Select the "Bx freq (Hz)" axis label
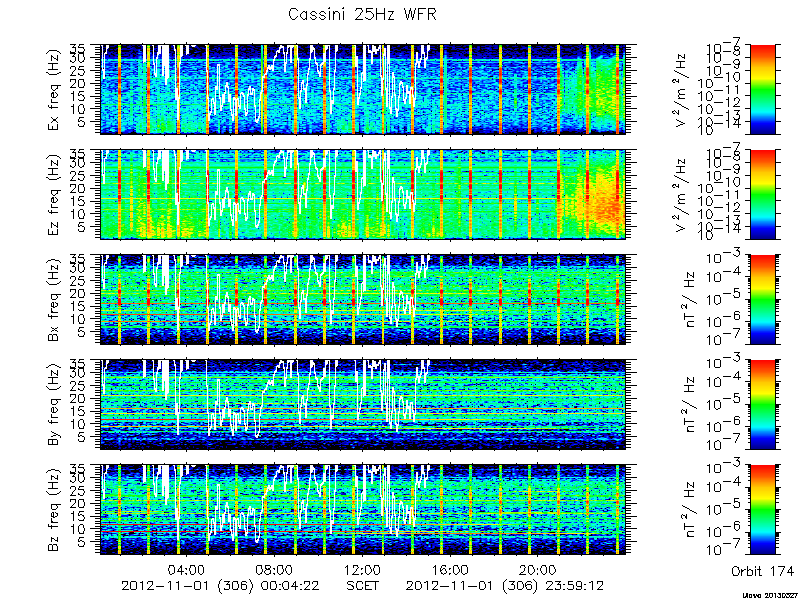 pyautogui.click(x=54, y=300)
